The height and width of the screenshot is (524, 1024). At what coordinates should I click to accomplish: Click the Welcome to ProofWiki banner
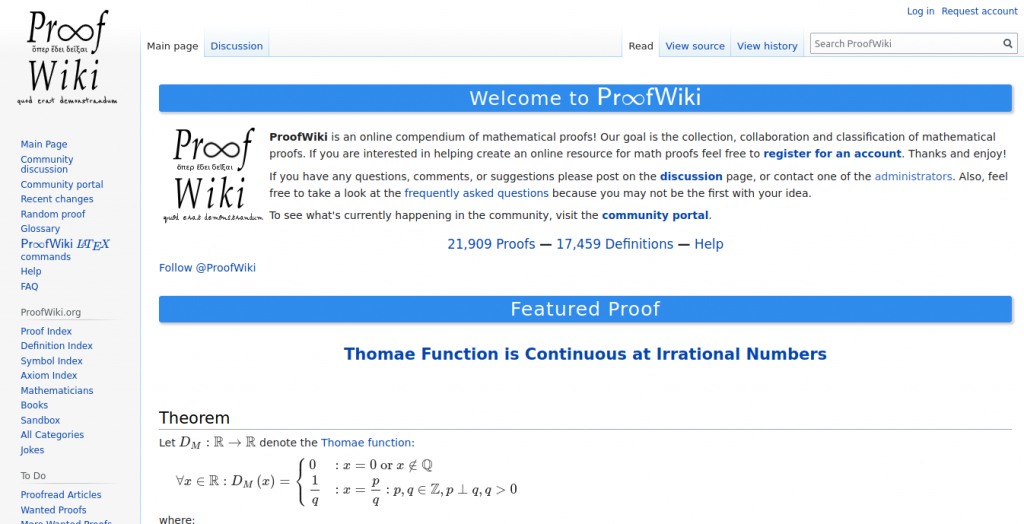click(585, 98)
